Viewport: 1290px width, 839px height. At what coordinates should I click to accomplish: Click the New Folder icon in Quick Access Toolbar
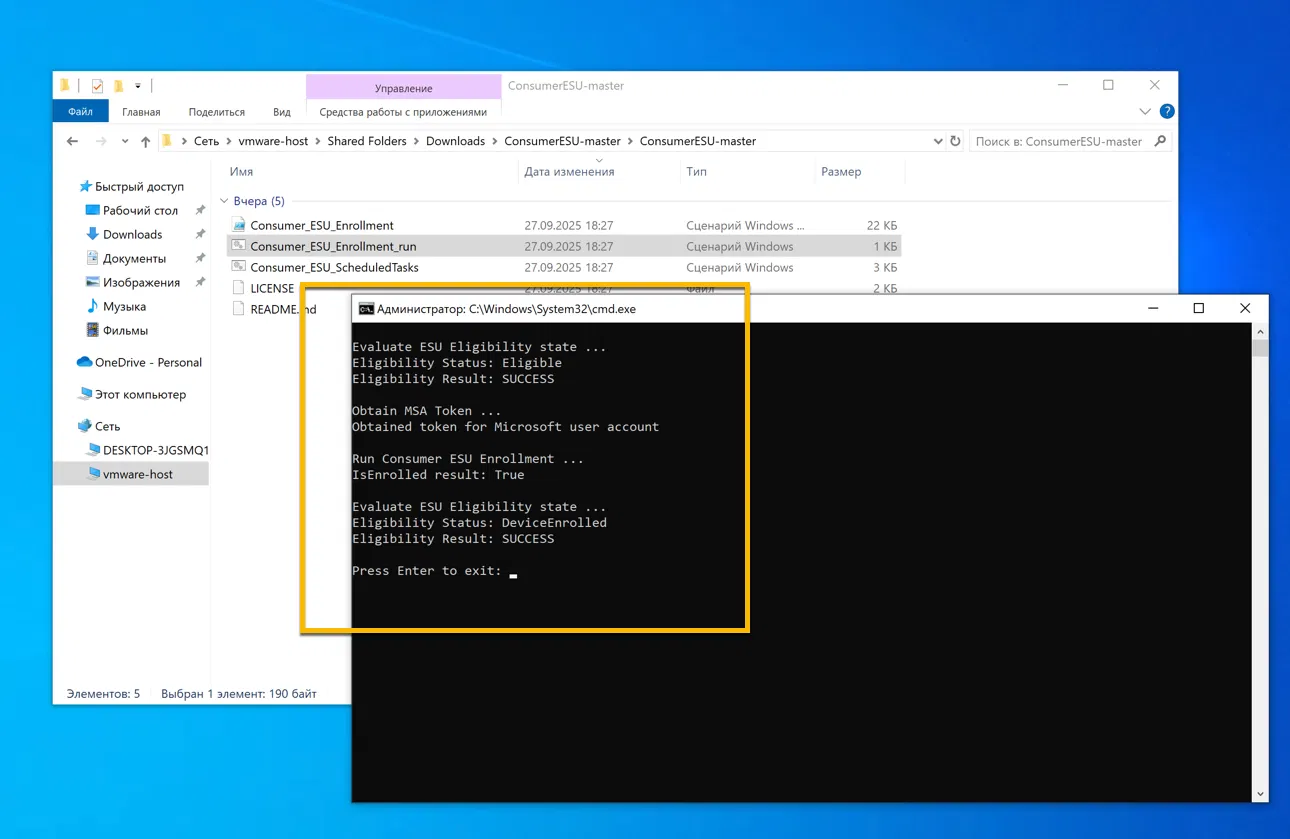(117, 86)
